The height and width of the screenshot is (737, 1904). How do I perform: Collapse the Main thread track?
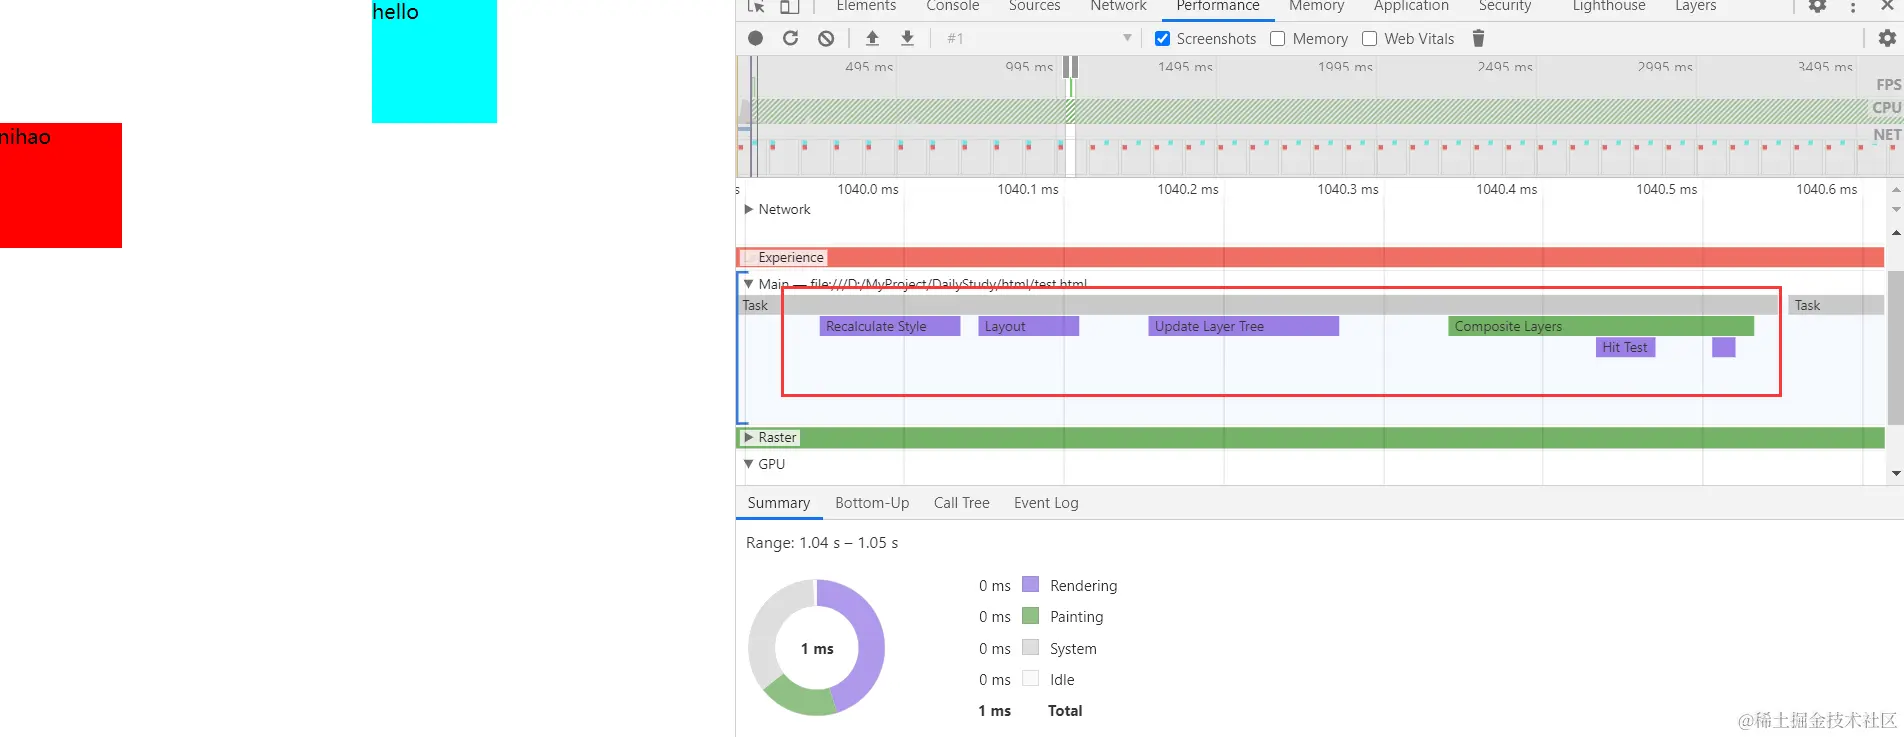(x=748, y=284)
